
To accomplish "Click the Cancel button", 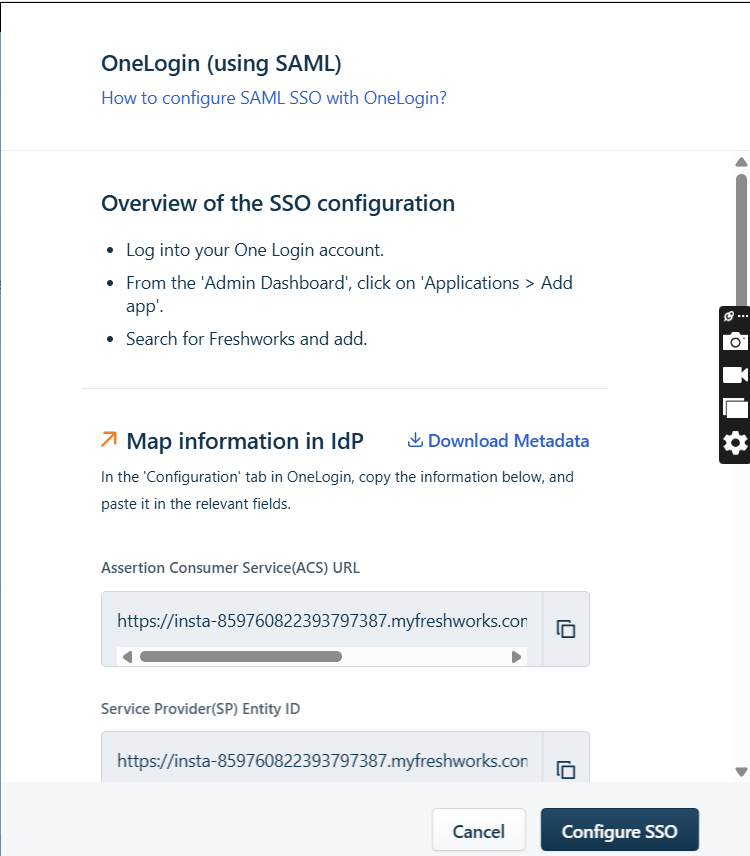I will tap(479, 831).
